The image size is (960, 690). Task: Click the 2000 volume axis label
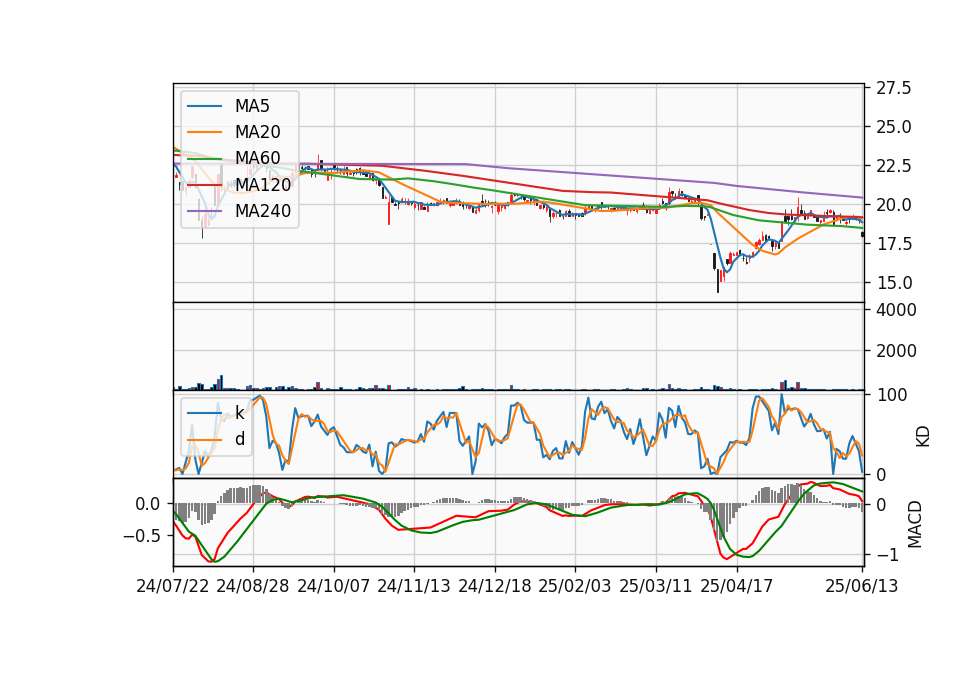tap(896, 351)
